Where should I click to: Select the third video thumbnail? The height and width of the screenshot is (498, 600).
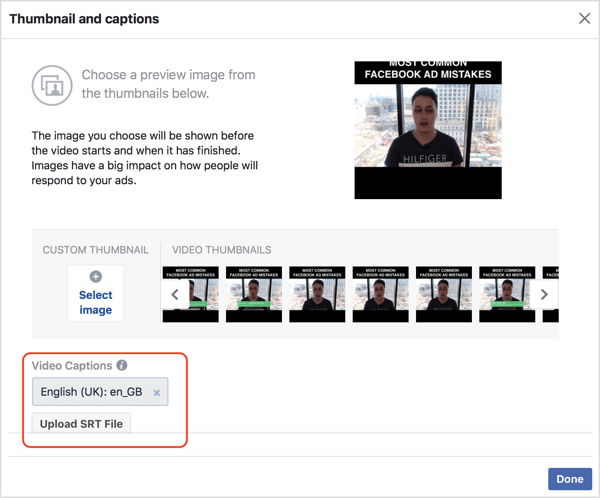tap(317, 294)
